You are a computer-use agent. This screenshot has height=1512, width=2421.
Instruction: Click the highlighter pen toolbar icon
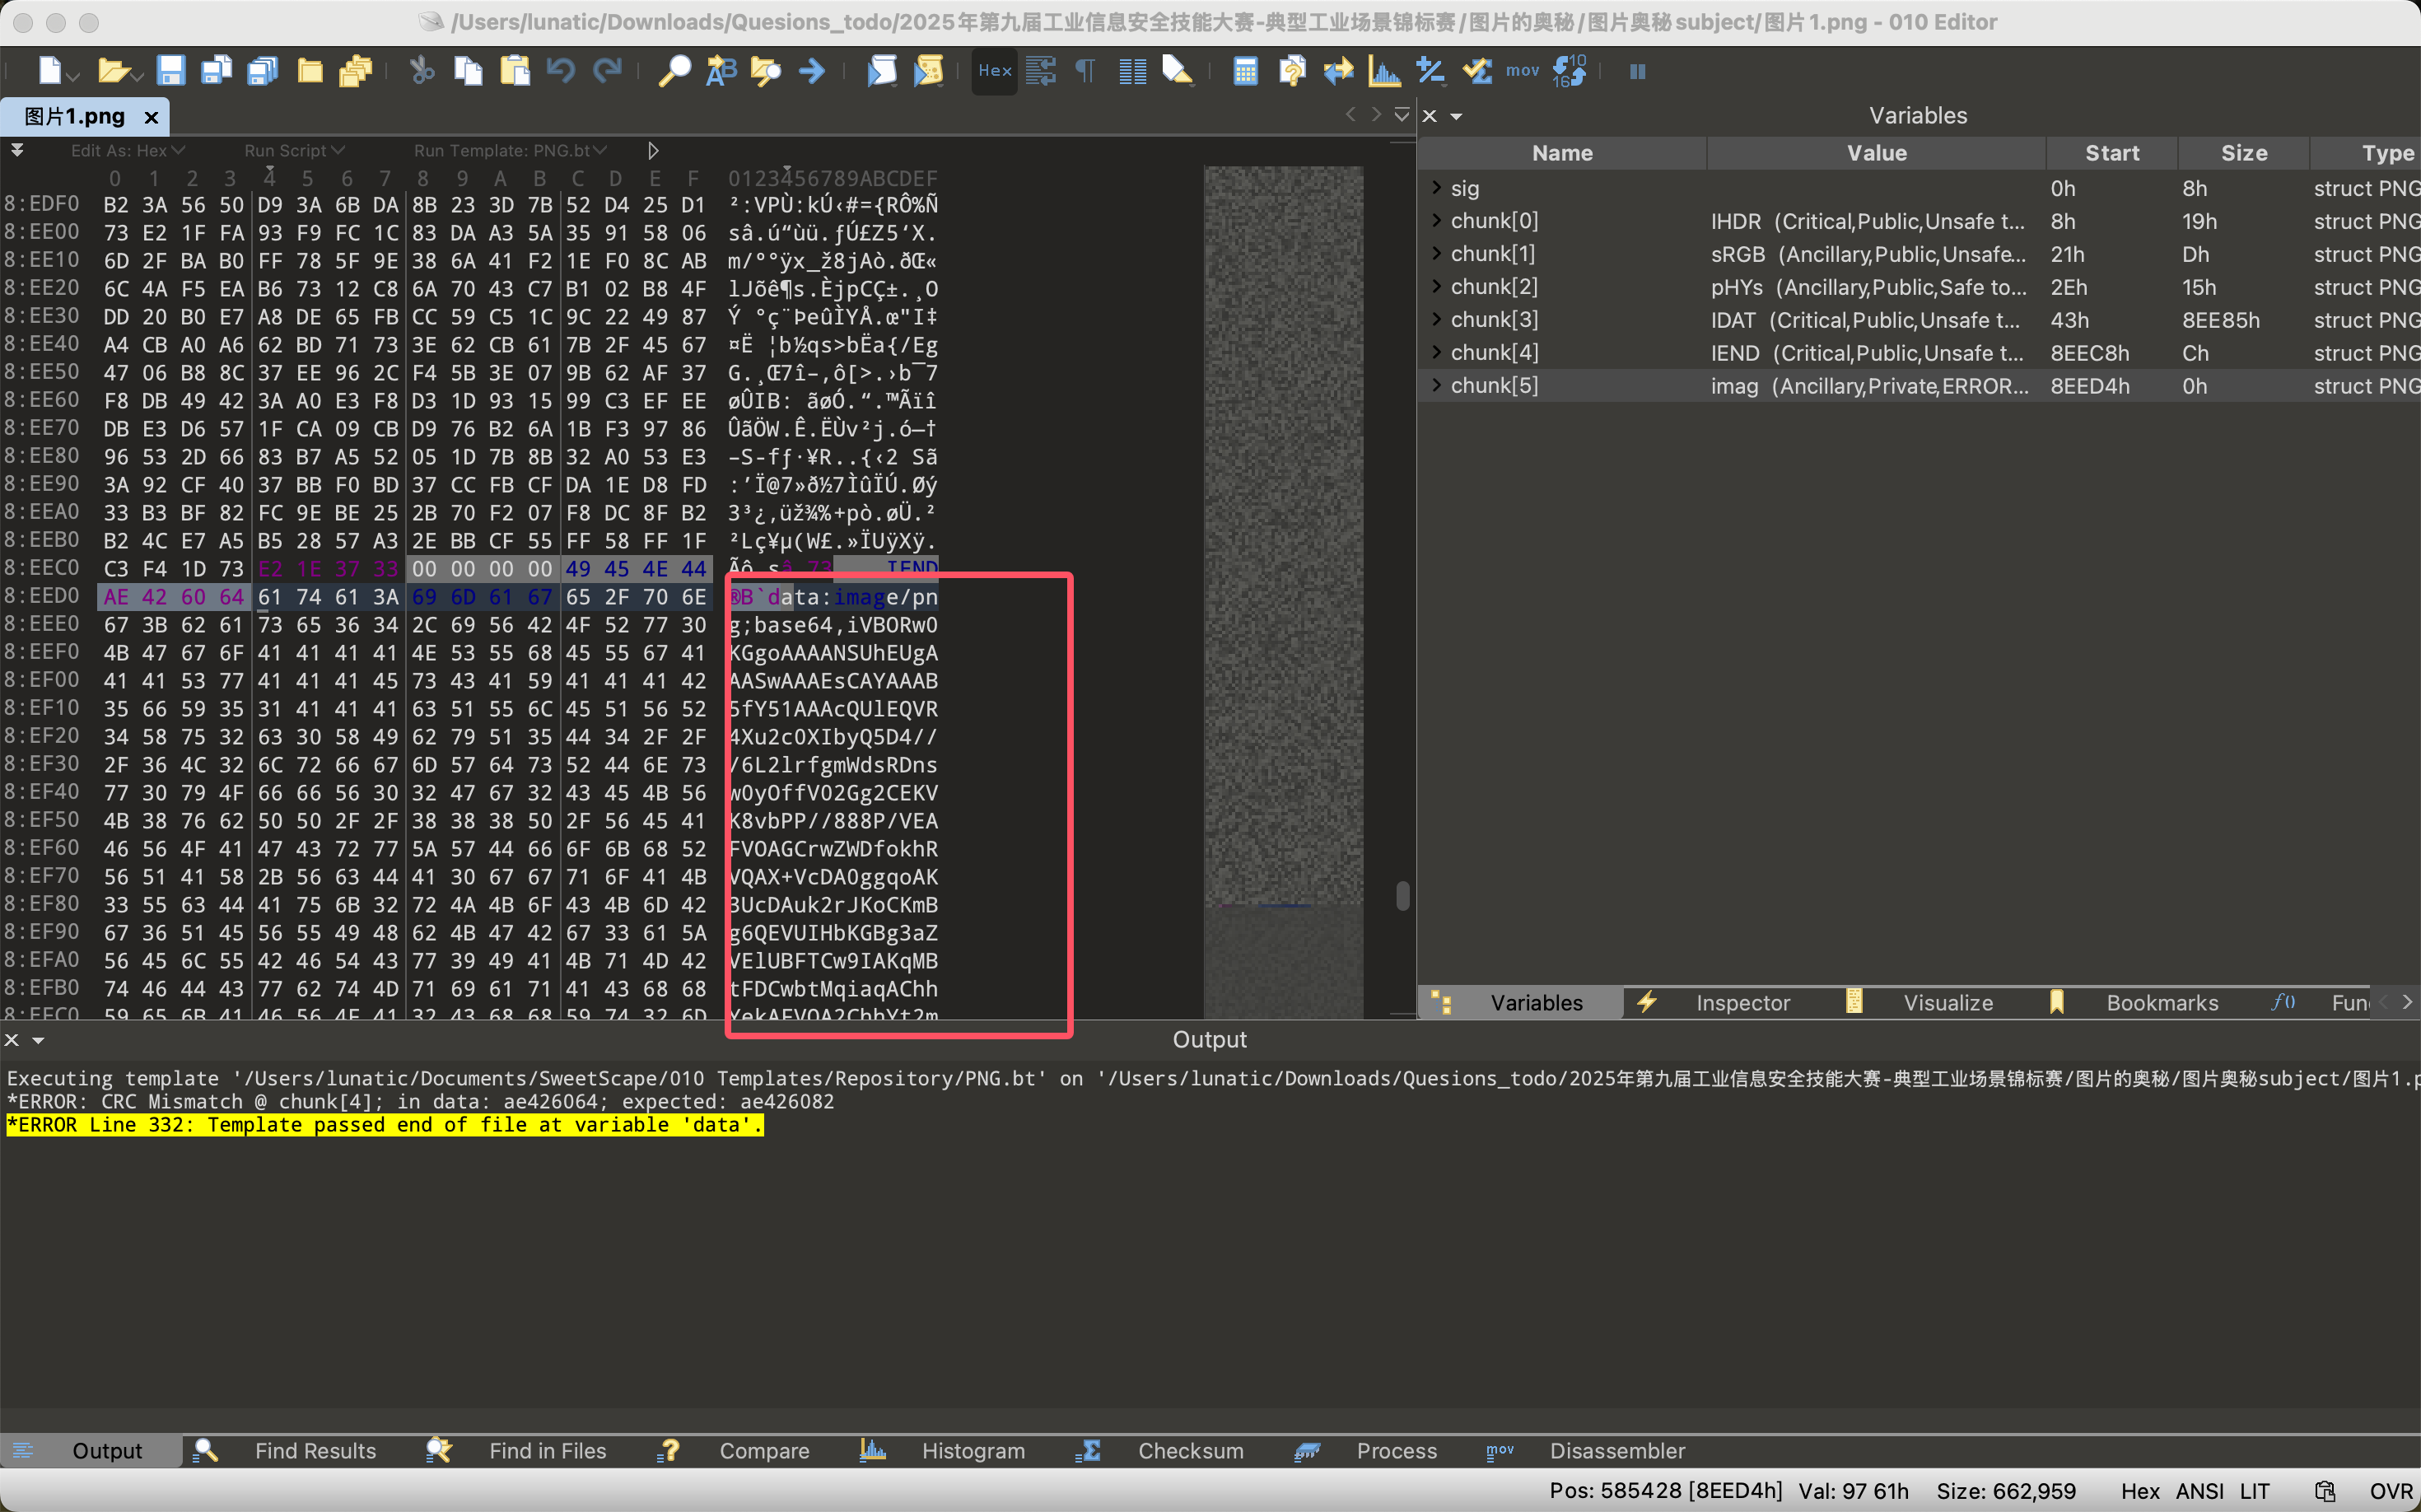point(1177,71)
